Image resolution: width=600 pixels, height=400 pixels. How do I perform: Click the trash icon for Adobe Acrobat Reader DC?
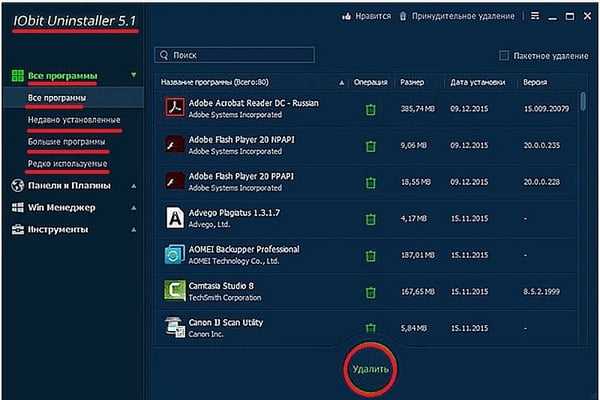coord(370,110)
